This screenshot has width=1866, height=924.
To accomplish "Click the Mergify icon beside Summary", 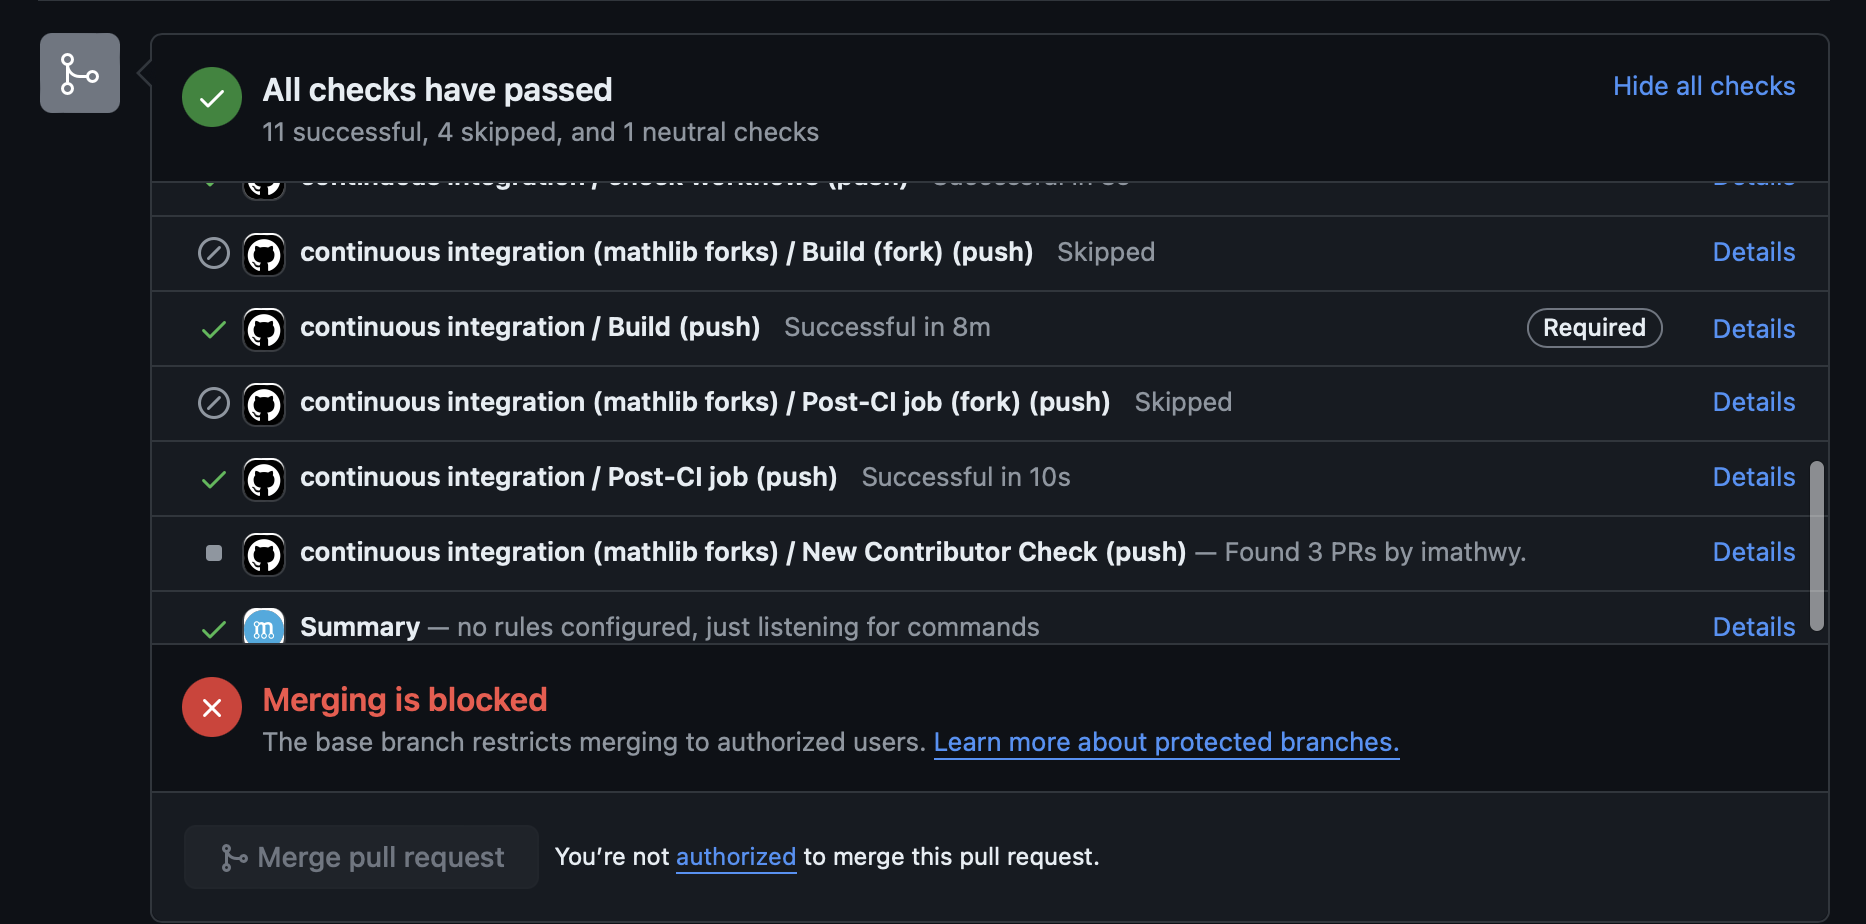I will 264,626.
